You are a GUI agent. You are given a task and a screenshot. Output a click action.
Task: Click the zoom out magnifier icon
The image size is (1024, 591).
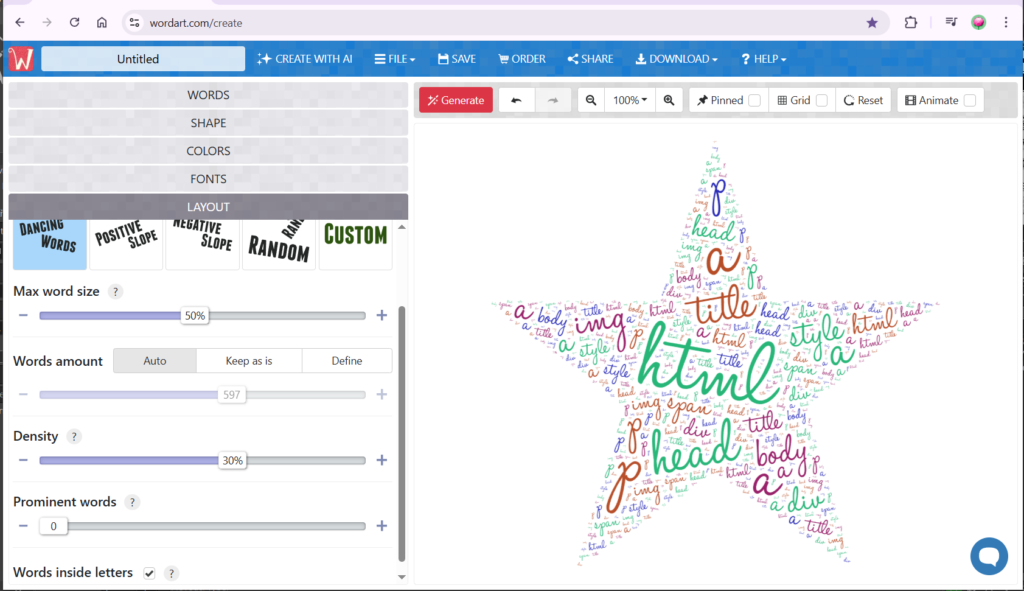pyautogui.click(x=591, y=100)
